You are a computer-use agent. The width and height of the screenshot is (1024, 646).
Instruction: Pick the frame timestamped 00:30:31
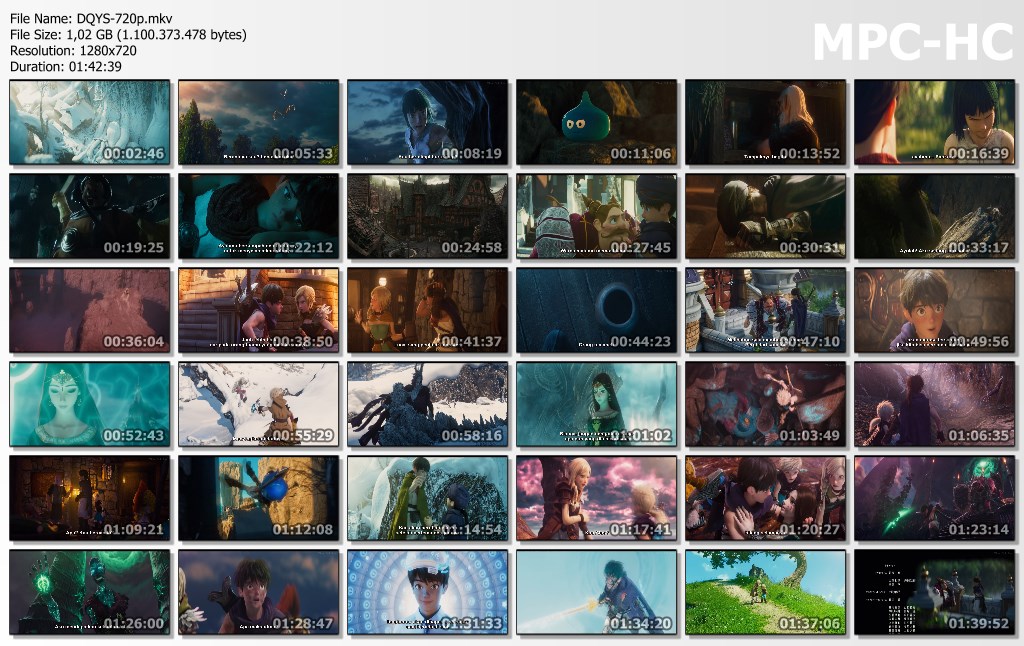click(765, 216)
